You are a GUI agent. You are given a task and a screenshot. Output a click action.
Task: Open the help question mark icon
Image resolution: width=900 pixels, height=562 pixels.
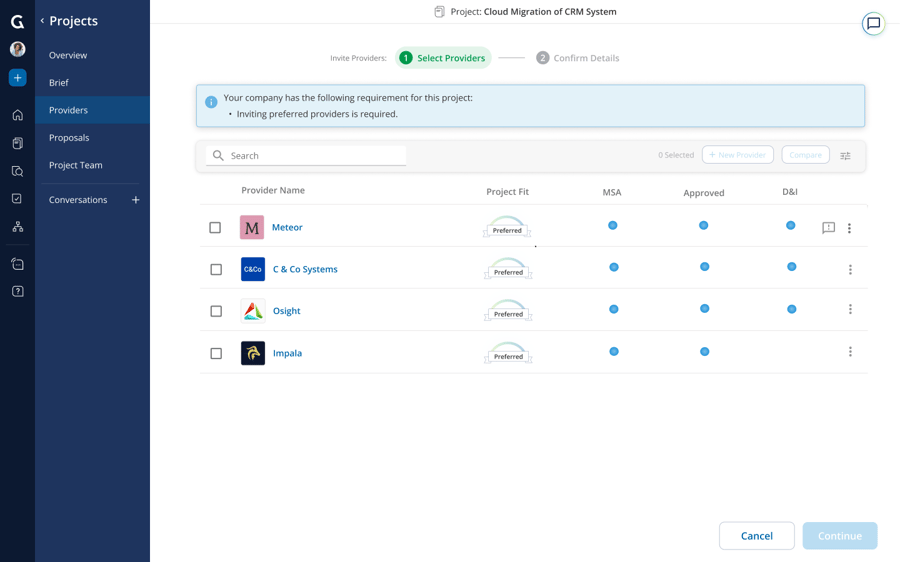pyautogui.click(x=18, y=291)
